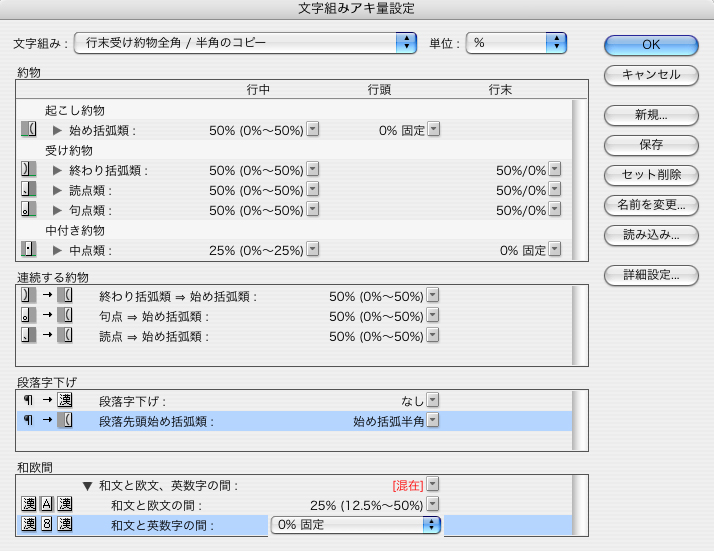The height and width of the screenshot is (551, 714).
Task: Open 終わり括弧類⇒始め括弧類 value dropdown
Action: click(x=433, y=296)
